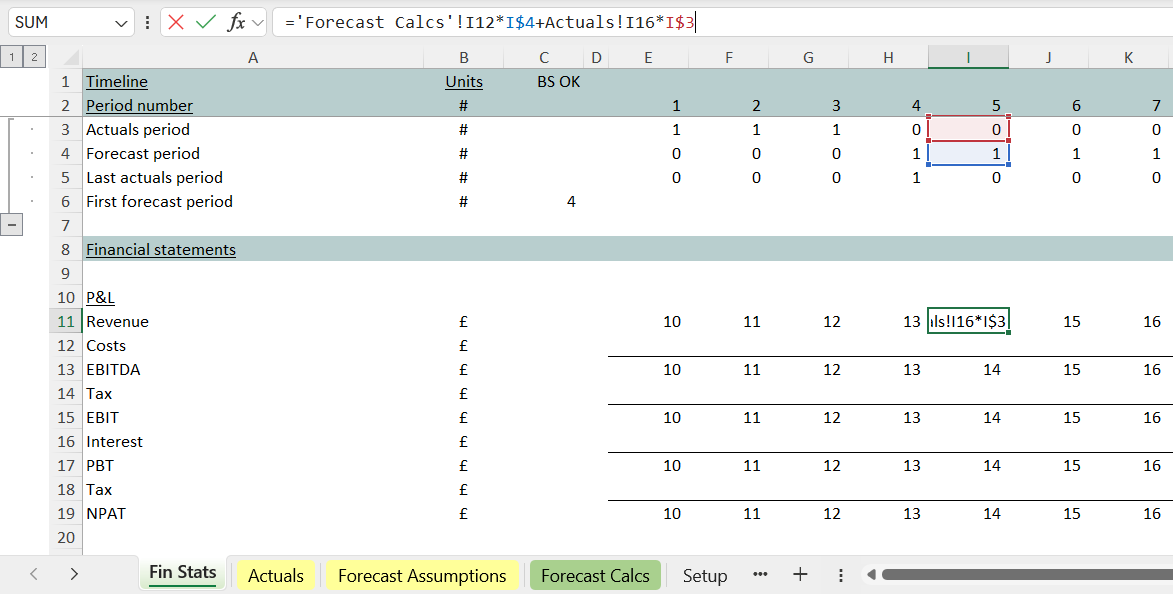Select the Forecast Assumptions sheet tab
The width and height of the screenshot is (1173, 594).
422,575
